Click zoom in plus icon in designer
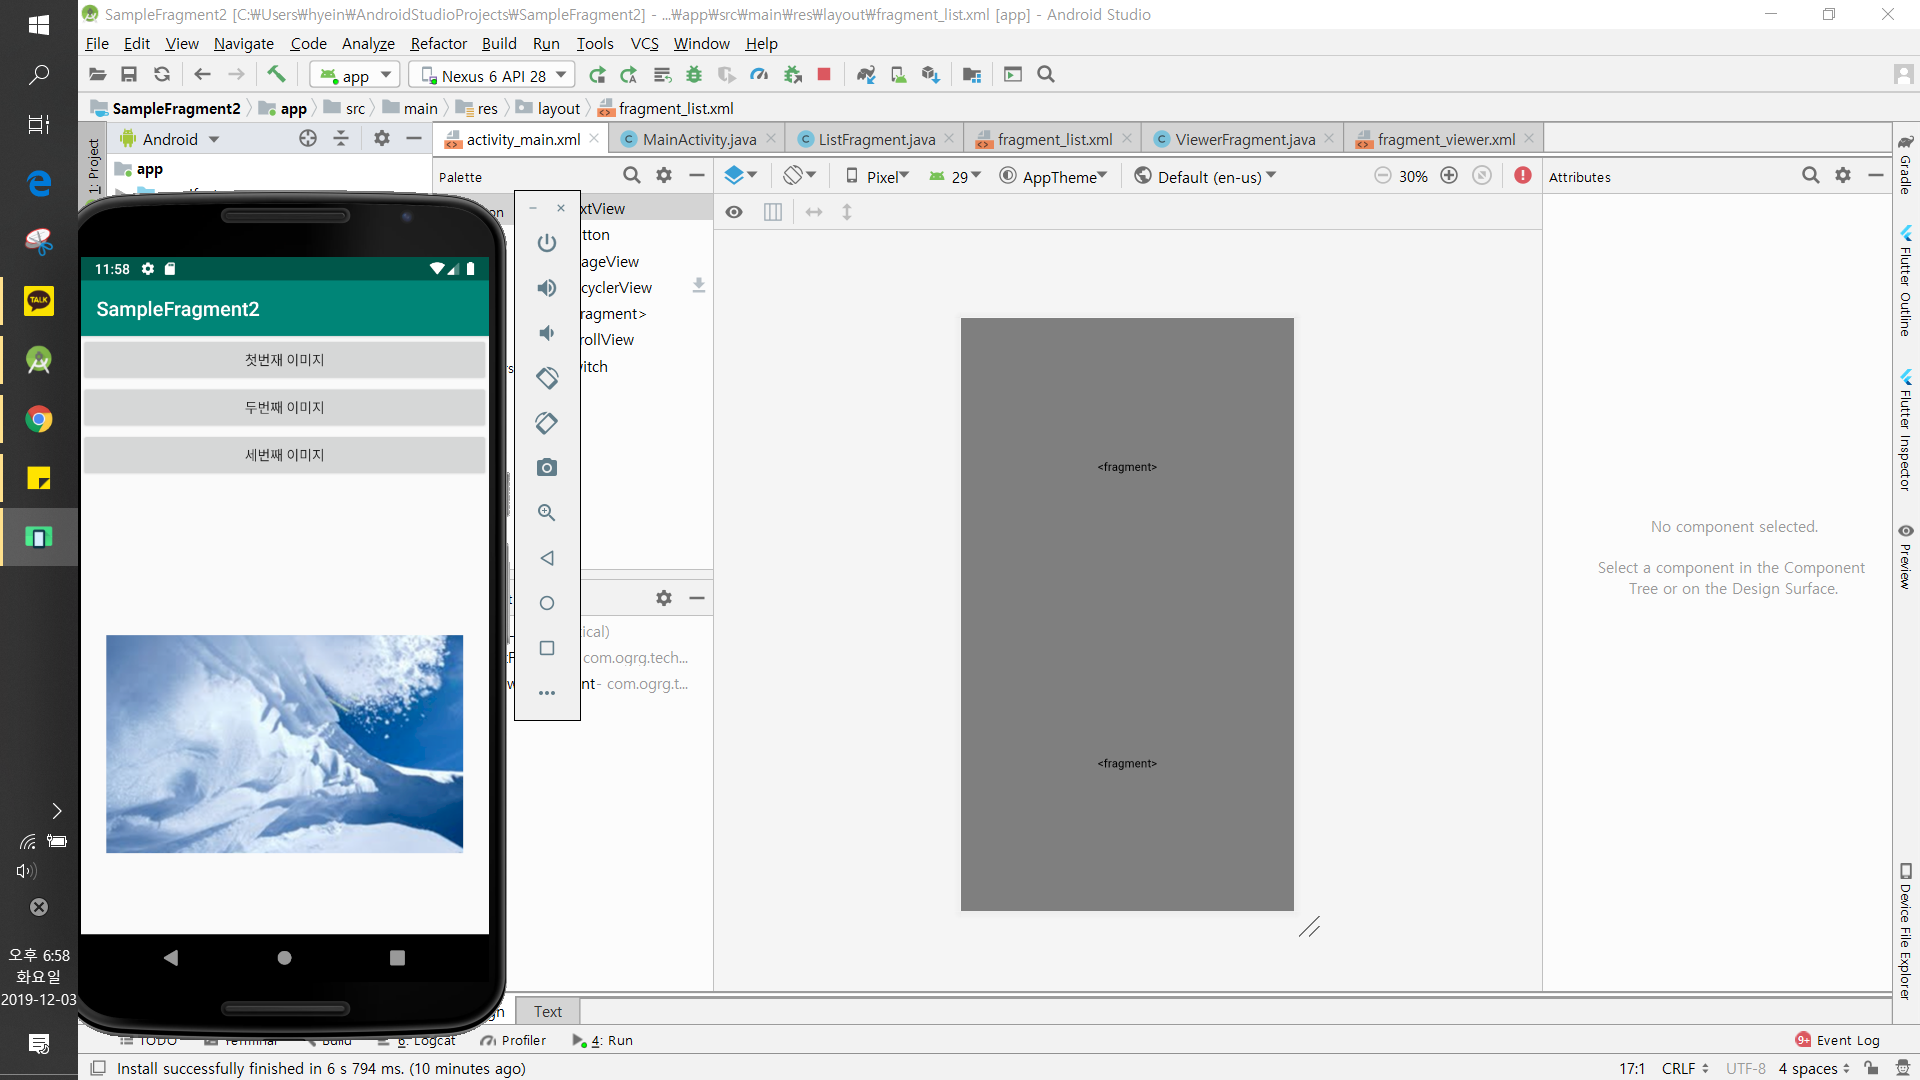Image resolution: width=1920 pixels, height=1080 pixels. coord(1449,176)
